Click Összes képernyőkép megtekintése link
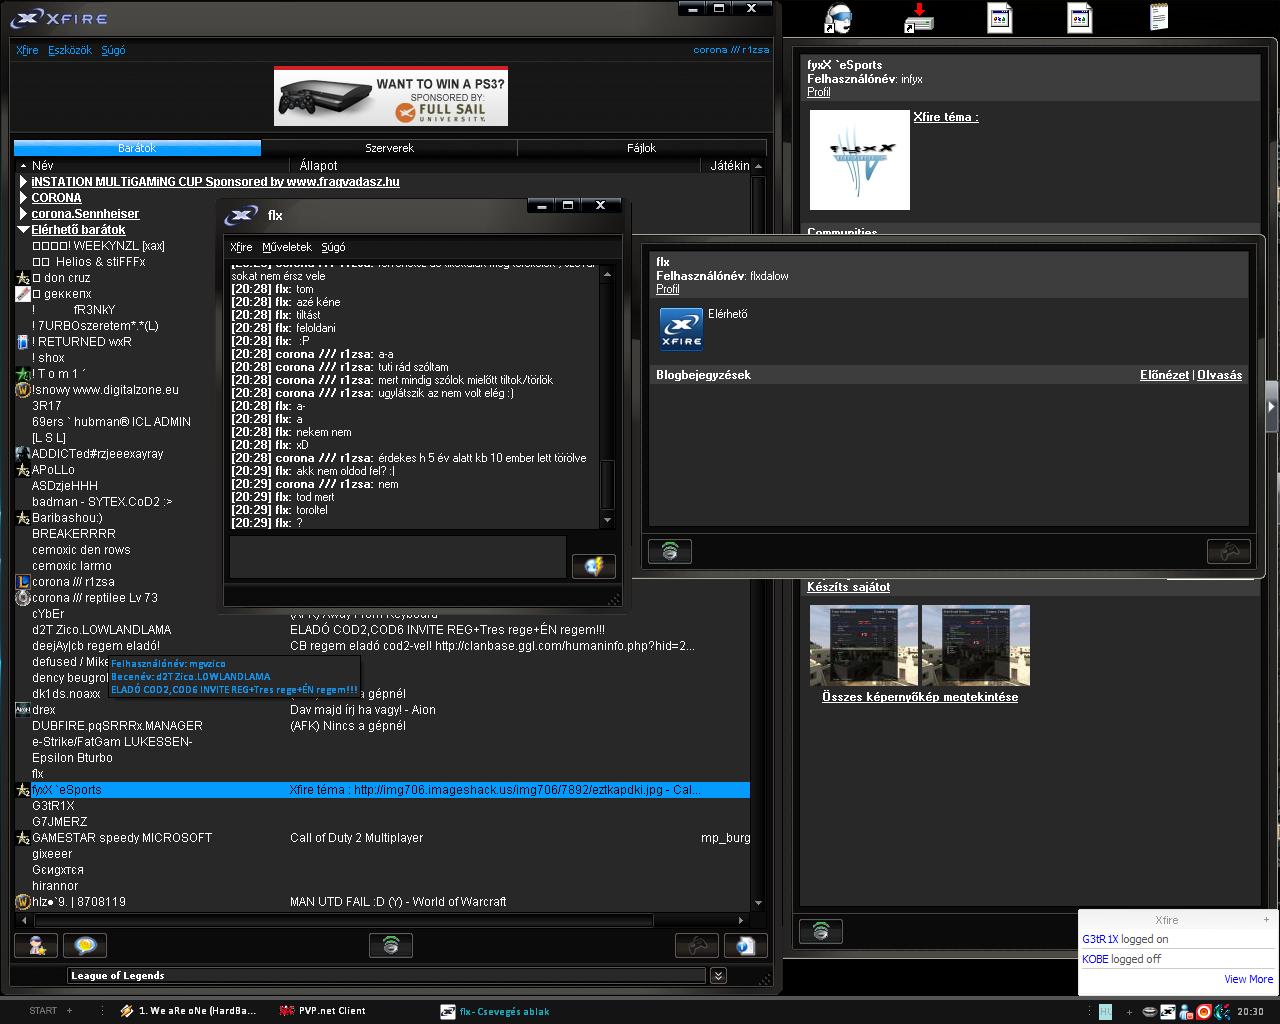 click(x=919, y=697)
